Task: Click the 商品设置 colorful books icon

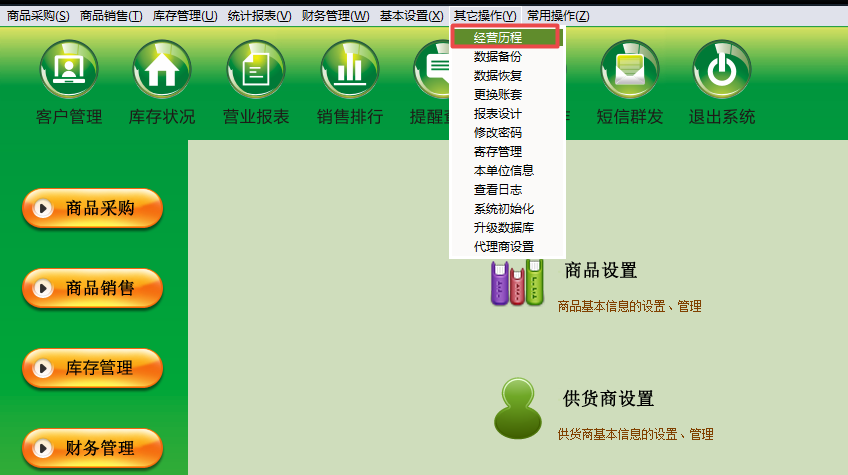Action: click(517, 281)
